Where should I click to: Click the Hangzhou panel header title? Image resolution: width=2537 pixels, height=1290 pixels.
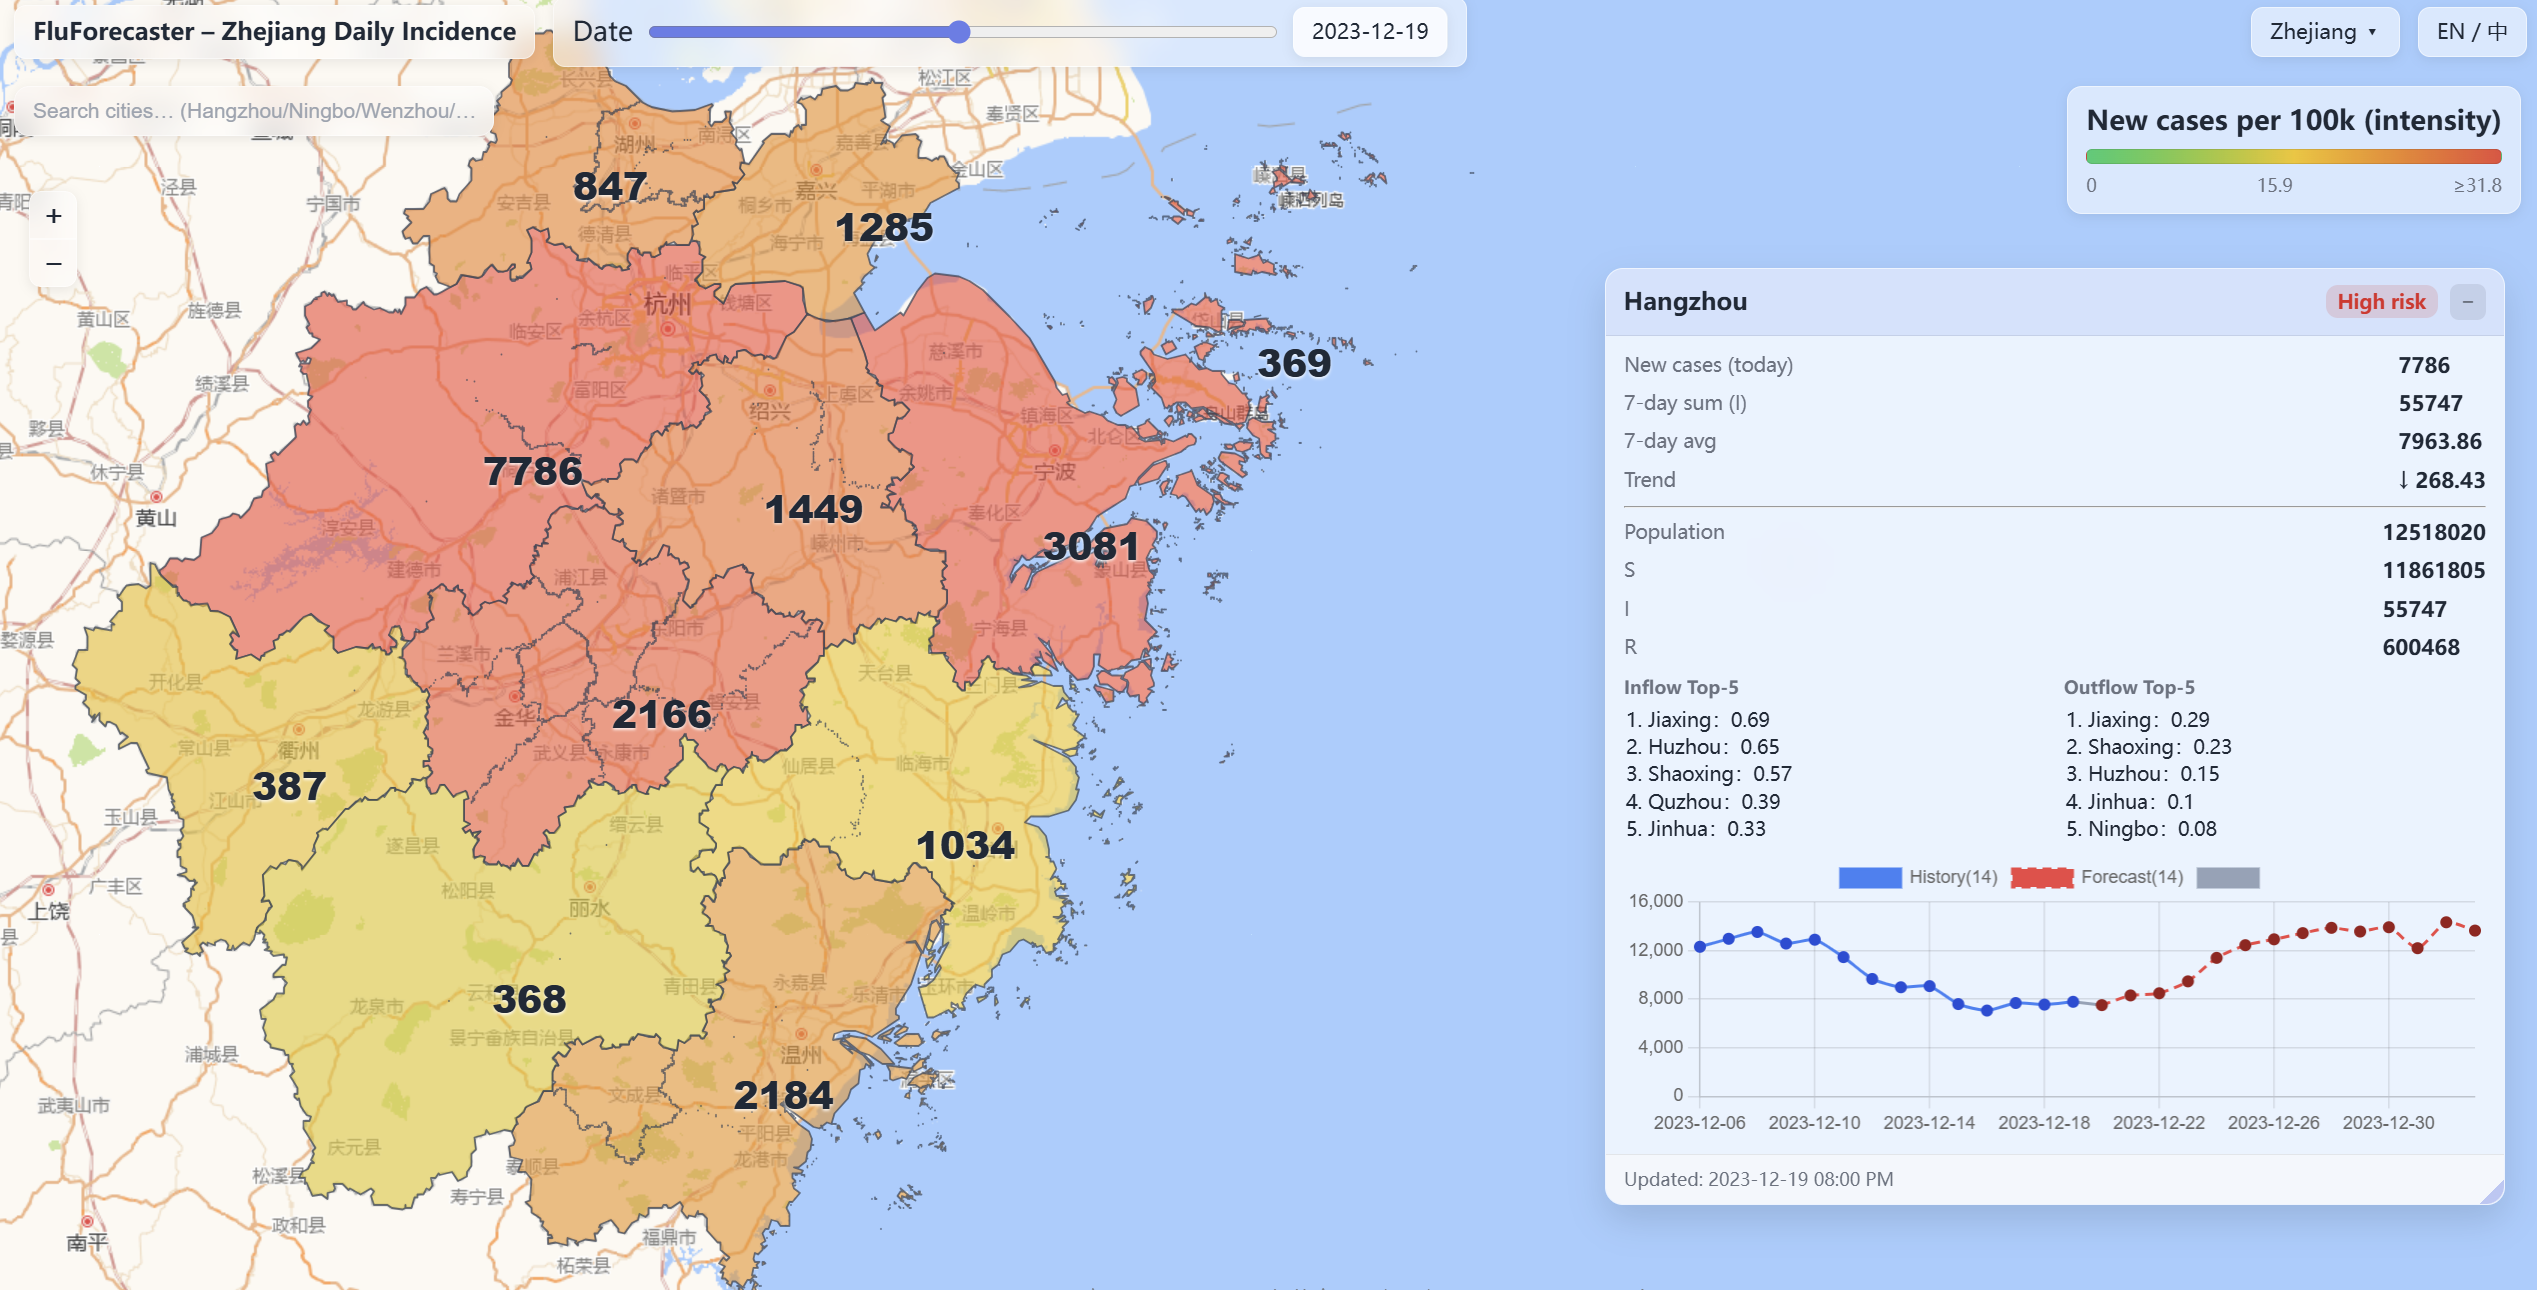click(1685, 302)
